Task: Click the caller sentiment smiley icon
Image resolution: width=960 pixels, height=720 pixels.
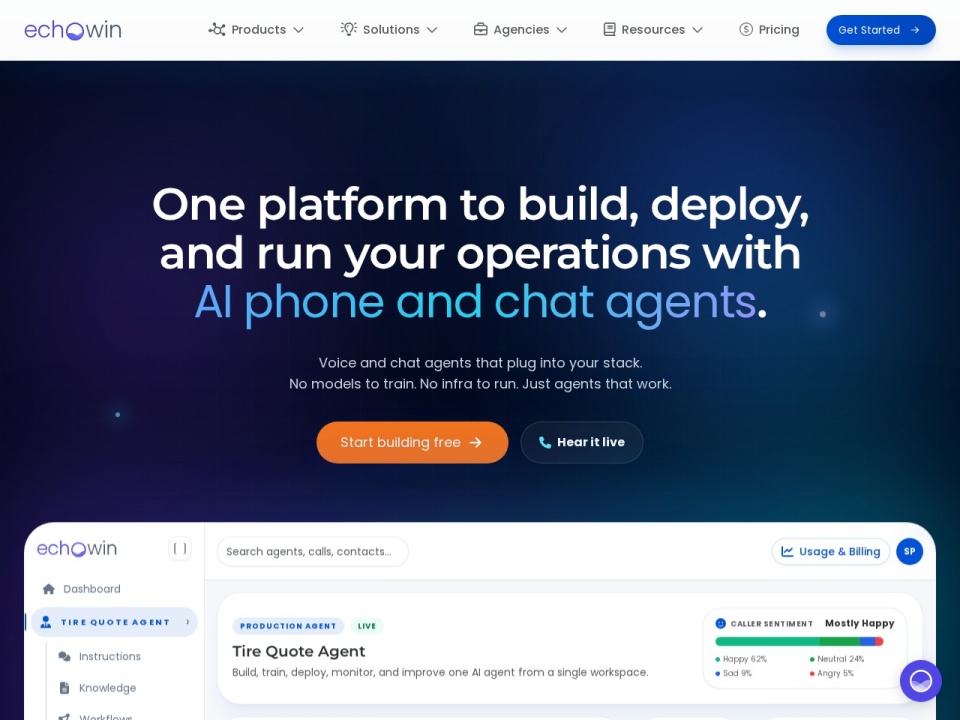Action: pos(721,623)
